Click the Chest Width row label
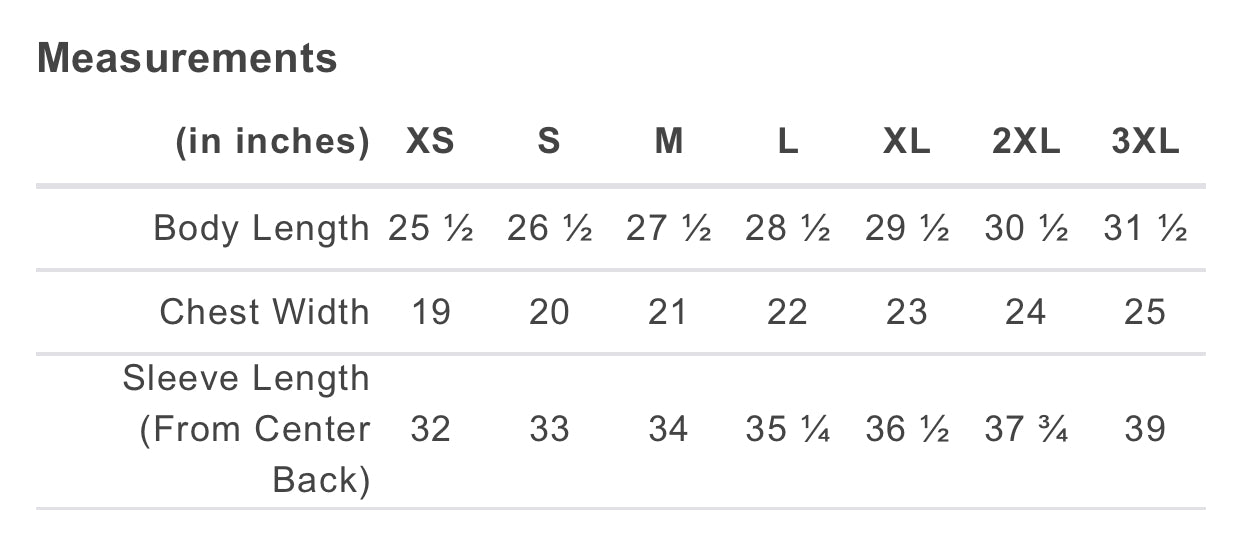Screen dimensions: 1242x546 pyautogui.click(x=264, y=312)
